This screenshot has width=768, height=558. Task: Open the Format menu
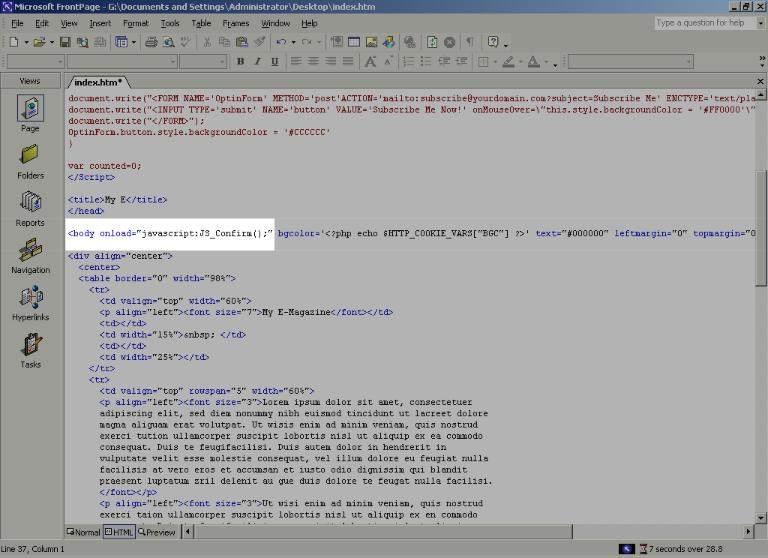(135, 23)
